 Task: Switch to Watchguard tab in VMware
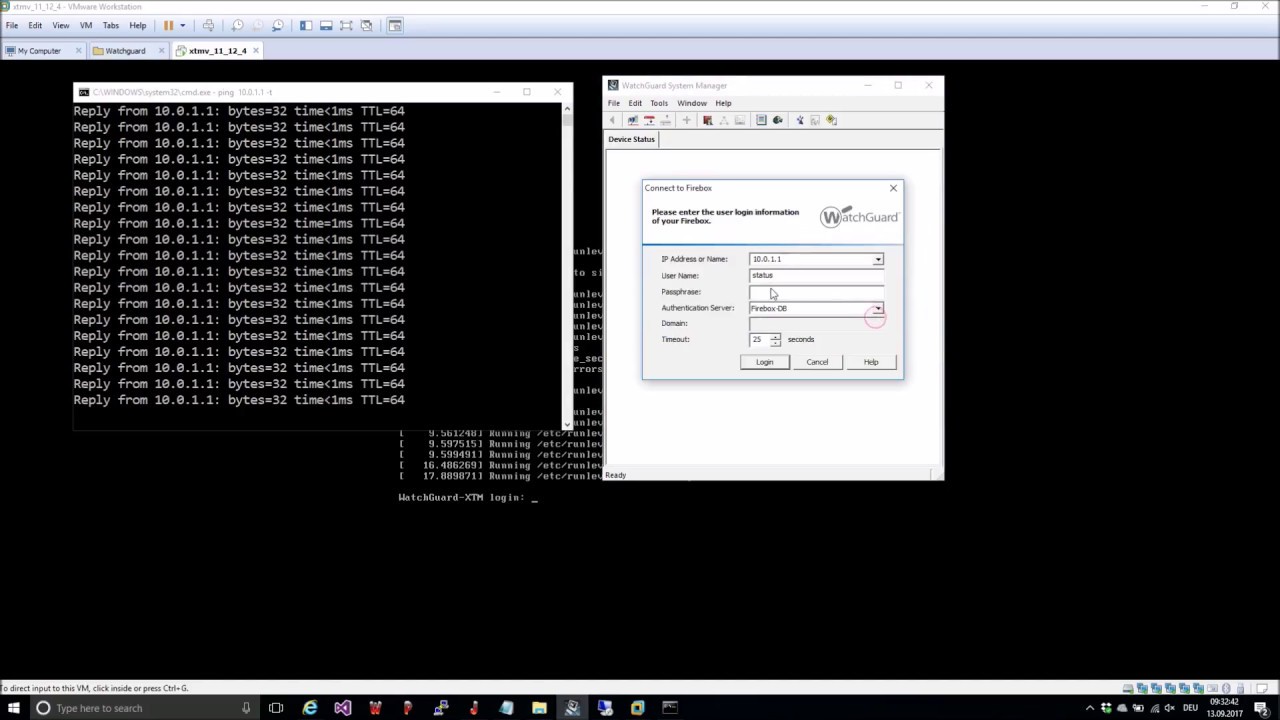(x=125, y=50)
